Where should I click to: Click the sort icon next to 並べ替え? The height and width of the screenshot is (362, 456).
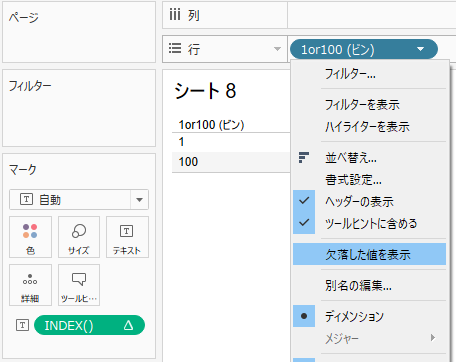pyautogui.click(x=304, y=157)
